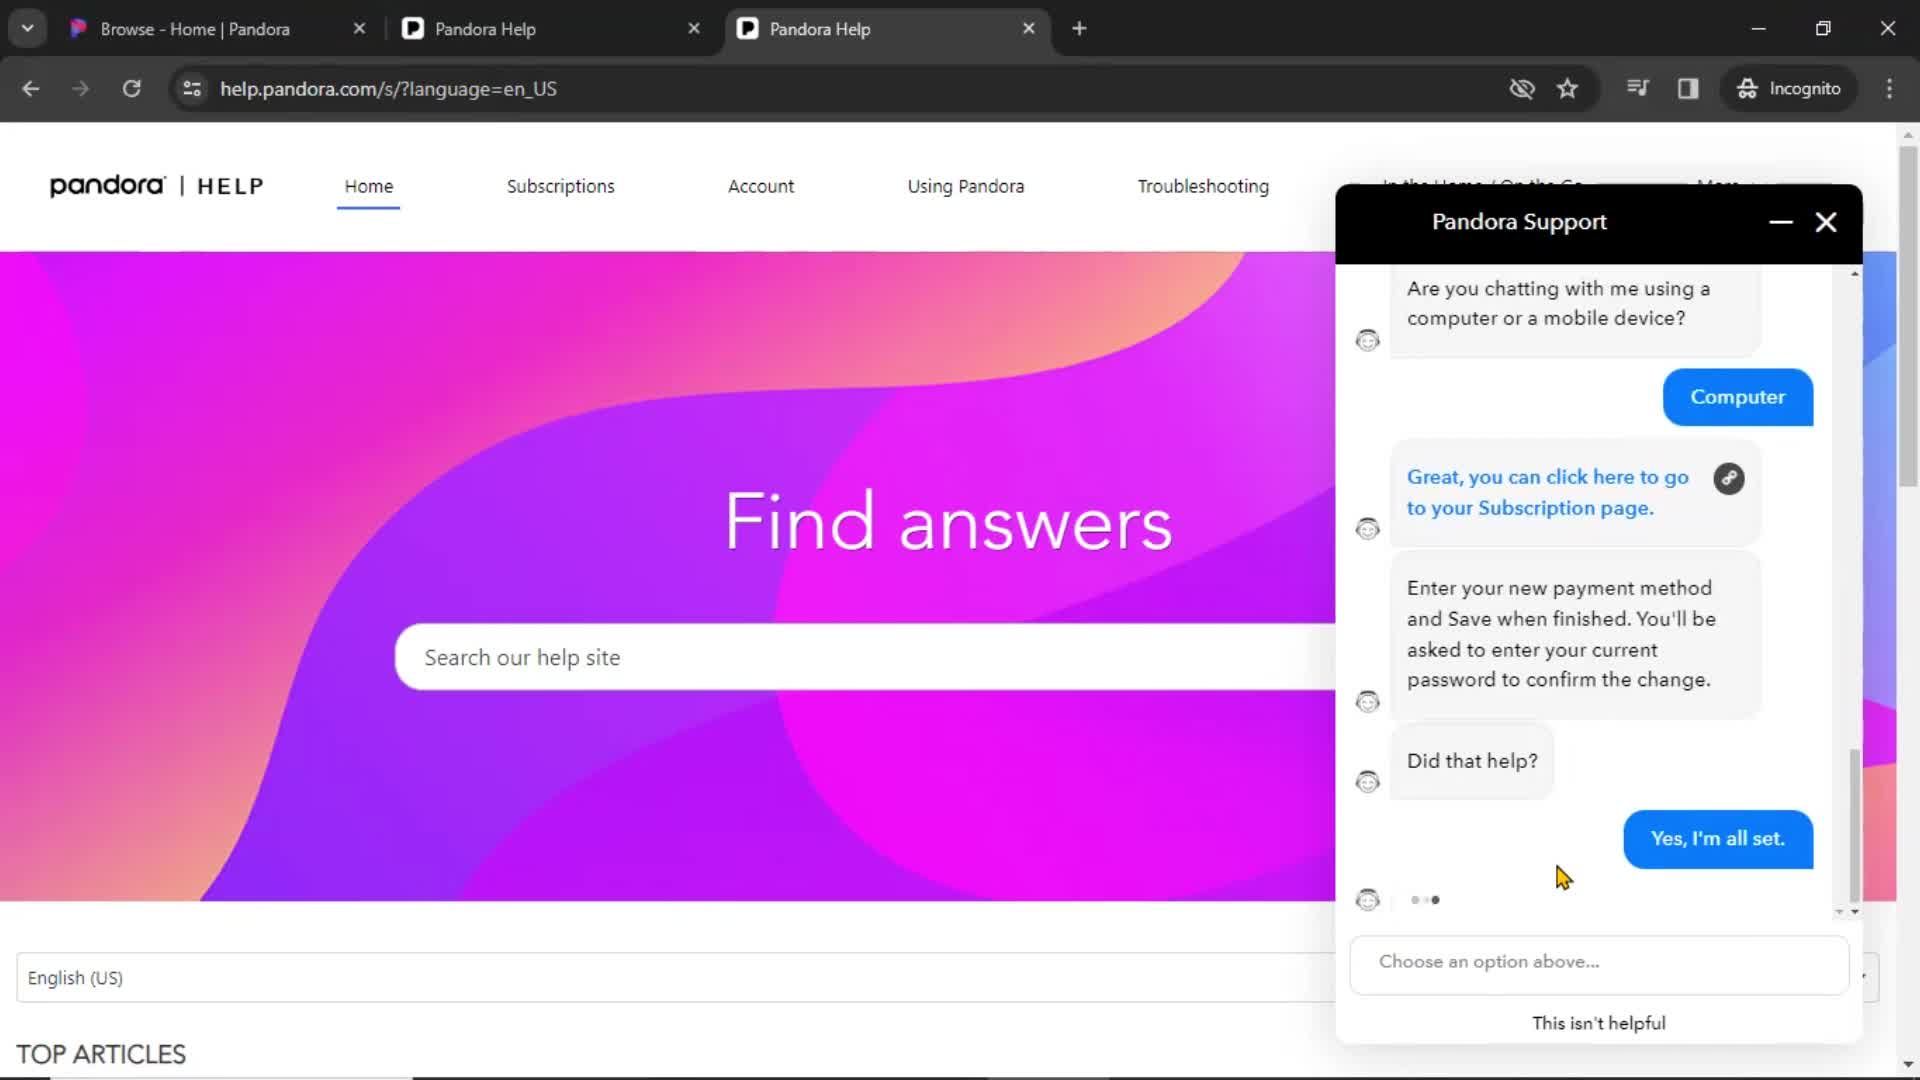
Task: Minimize the Pandora Support chat panel
Action: pos(1781,222)
